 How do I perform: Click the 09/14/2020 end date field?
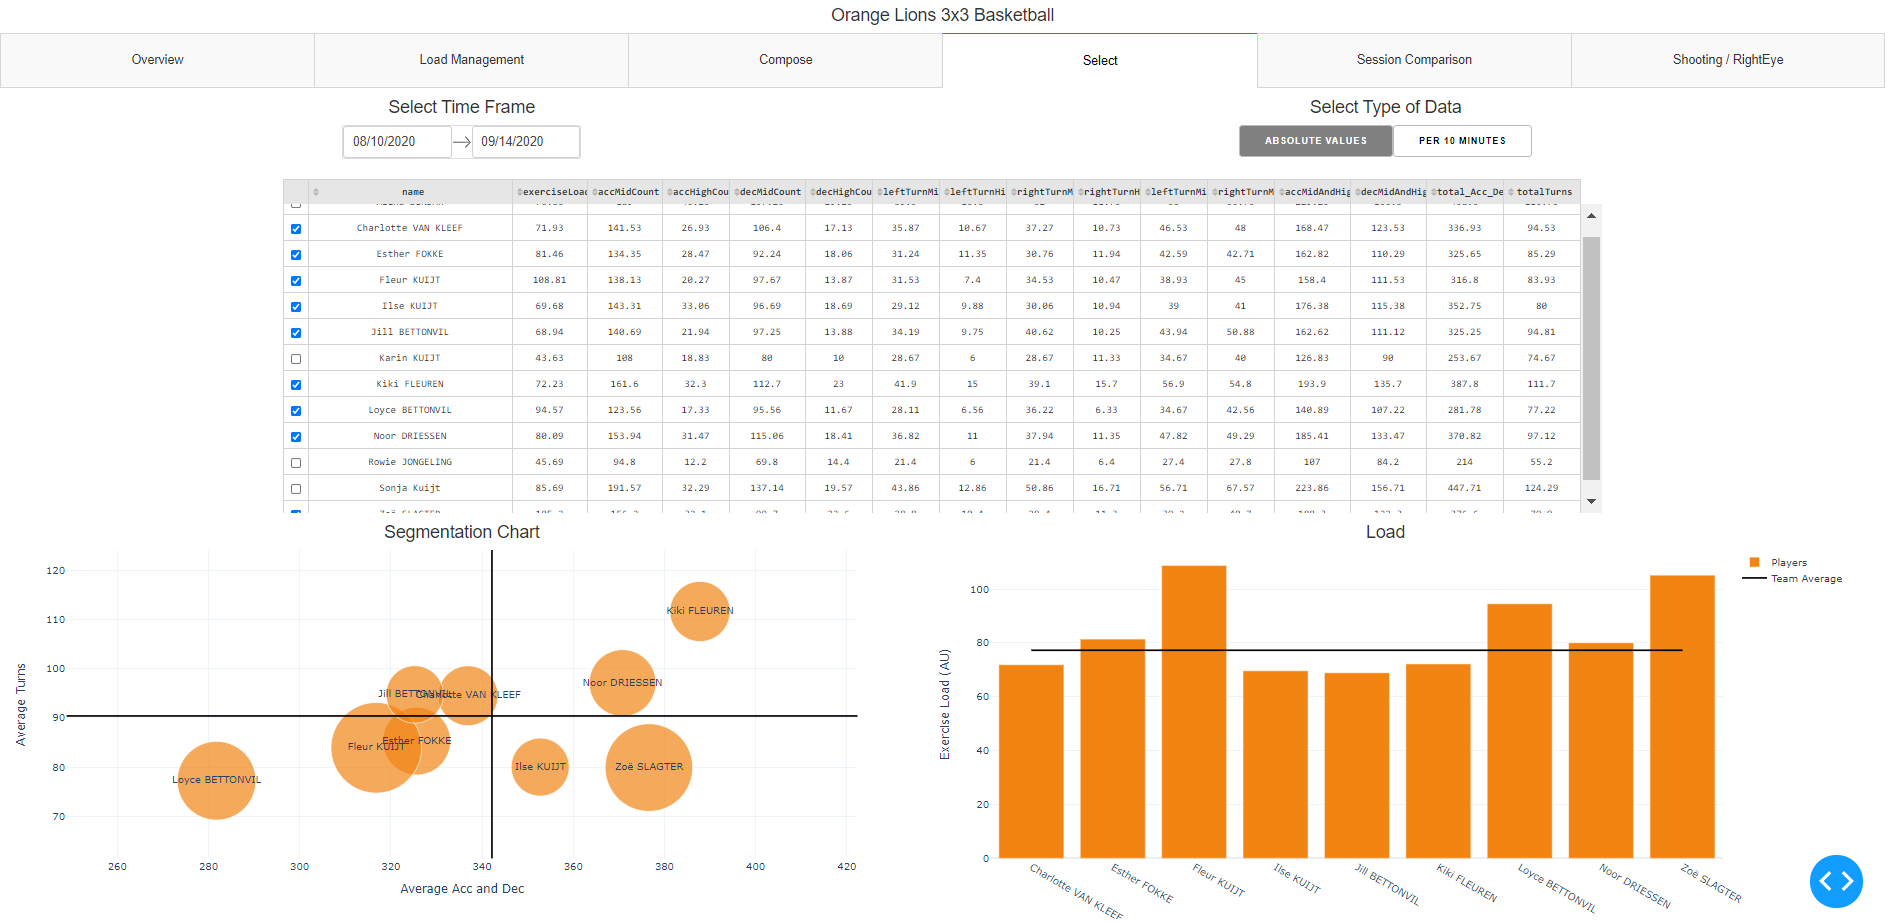(x=526, y=141)
